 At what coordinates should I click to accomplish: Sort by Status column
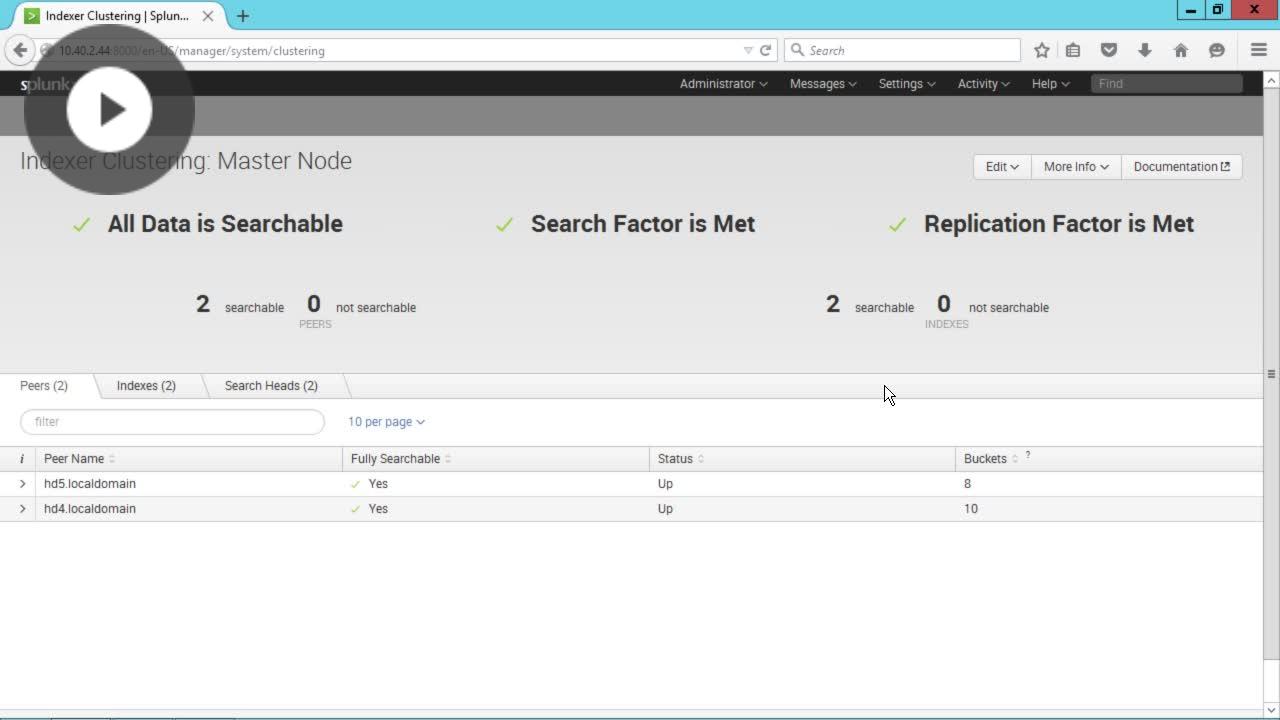pyautogui.click(x=681, y=459)
